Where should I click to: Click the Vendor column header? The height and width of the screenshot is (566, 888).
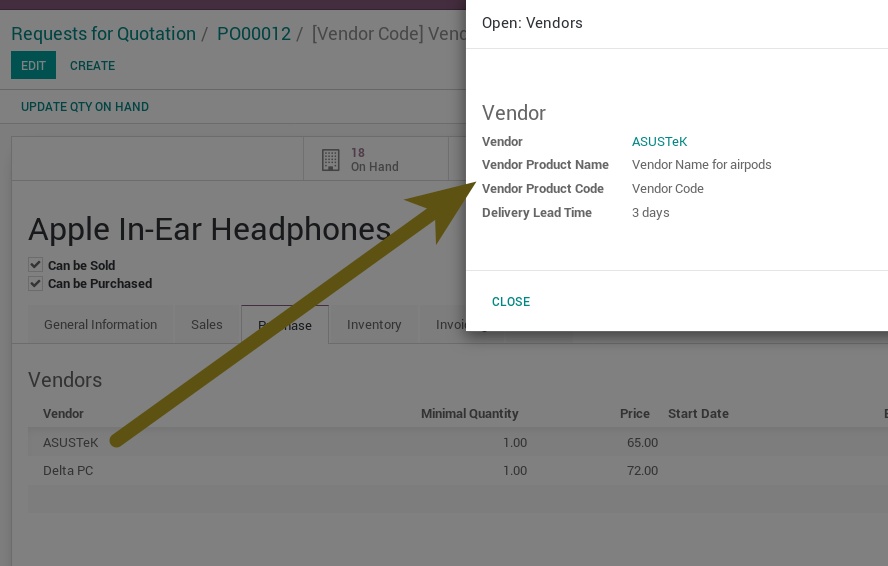point(63,414)
